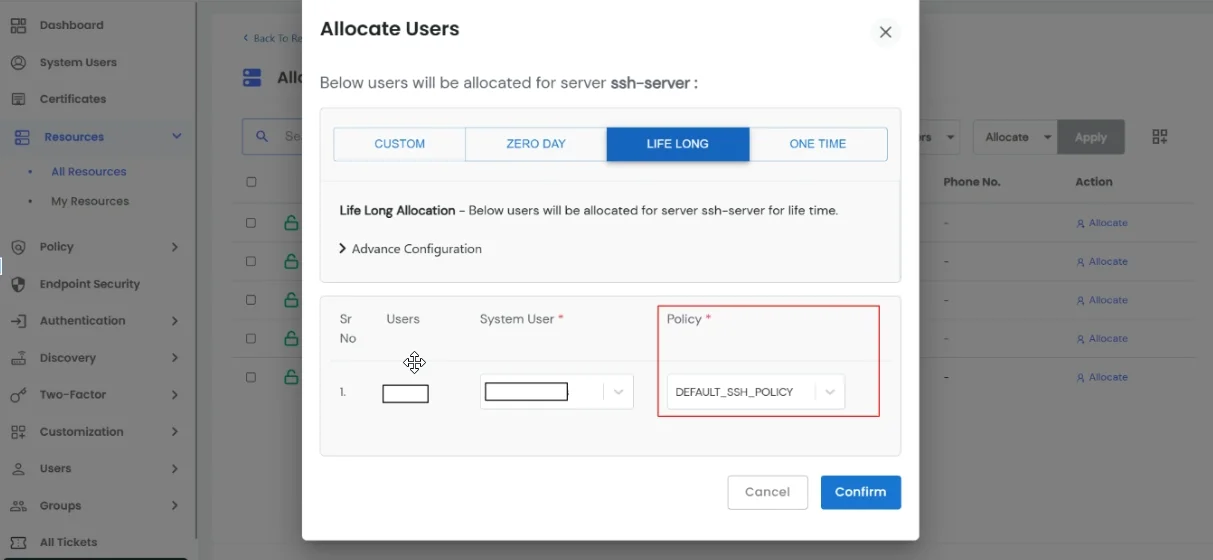Click the Back To link on background page

[x=272, y=38]
